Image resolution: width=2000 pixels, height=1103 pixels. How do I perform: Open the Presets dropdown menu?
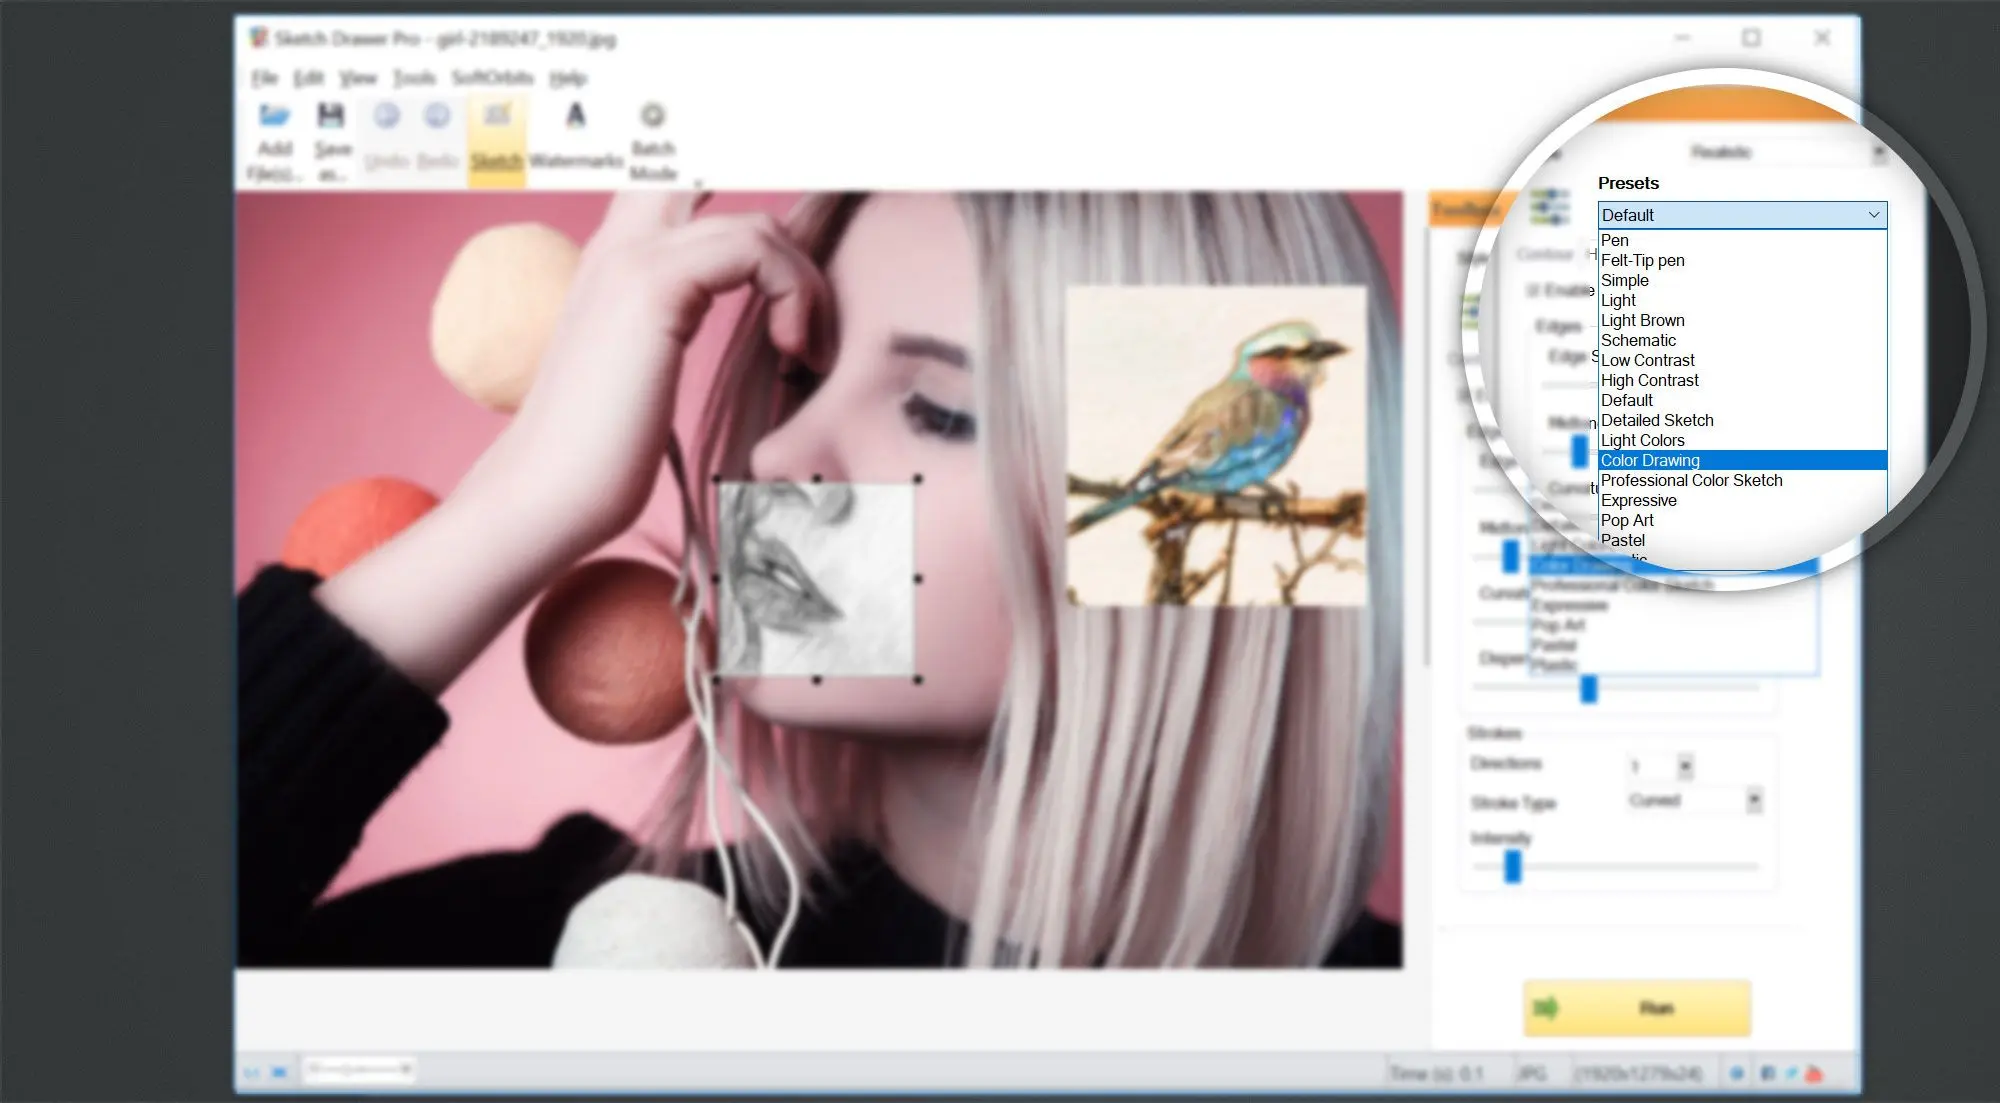pos(1741,215)
